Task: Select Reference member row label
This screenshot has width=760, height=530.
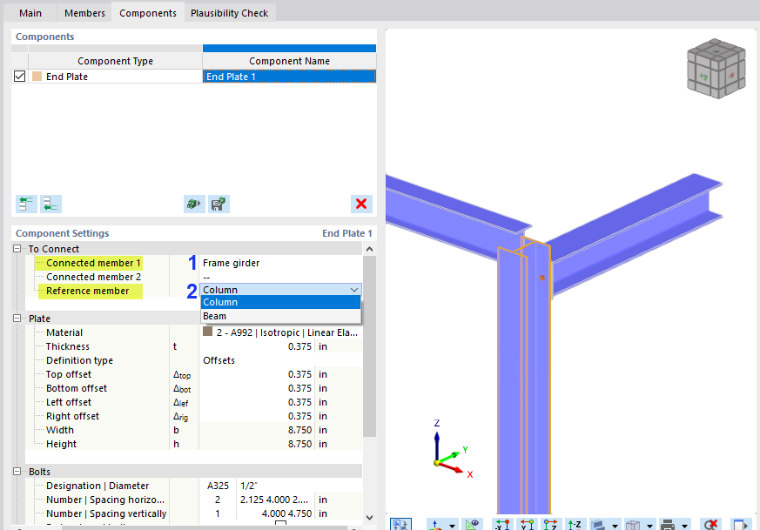Action: pyautogui.click(x=88, y=291)
